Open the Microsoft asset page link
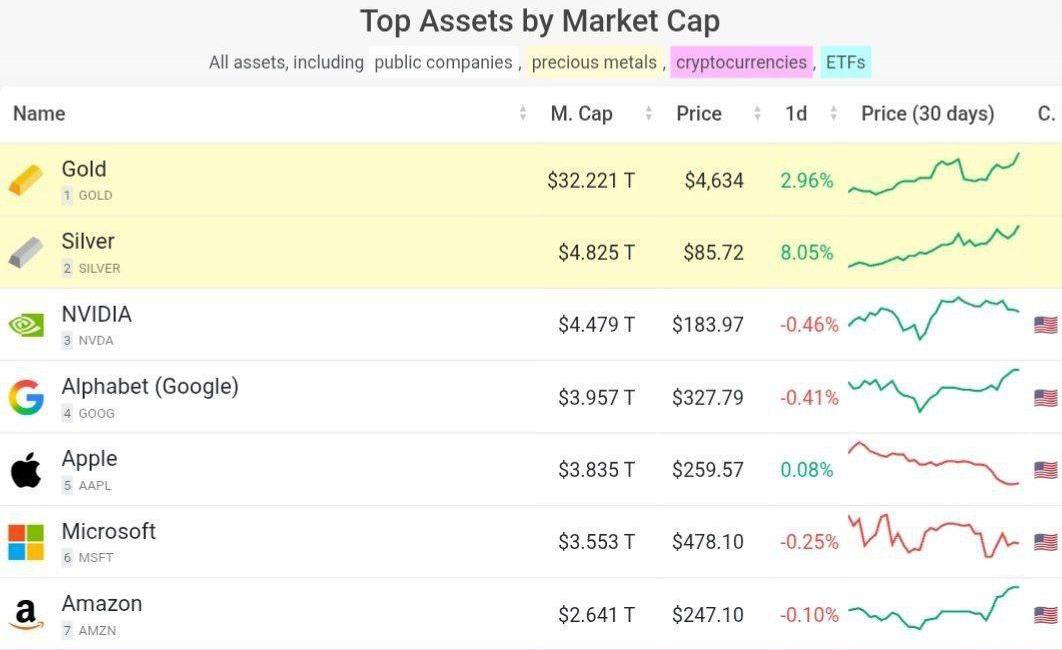 109,532
